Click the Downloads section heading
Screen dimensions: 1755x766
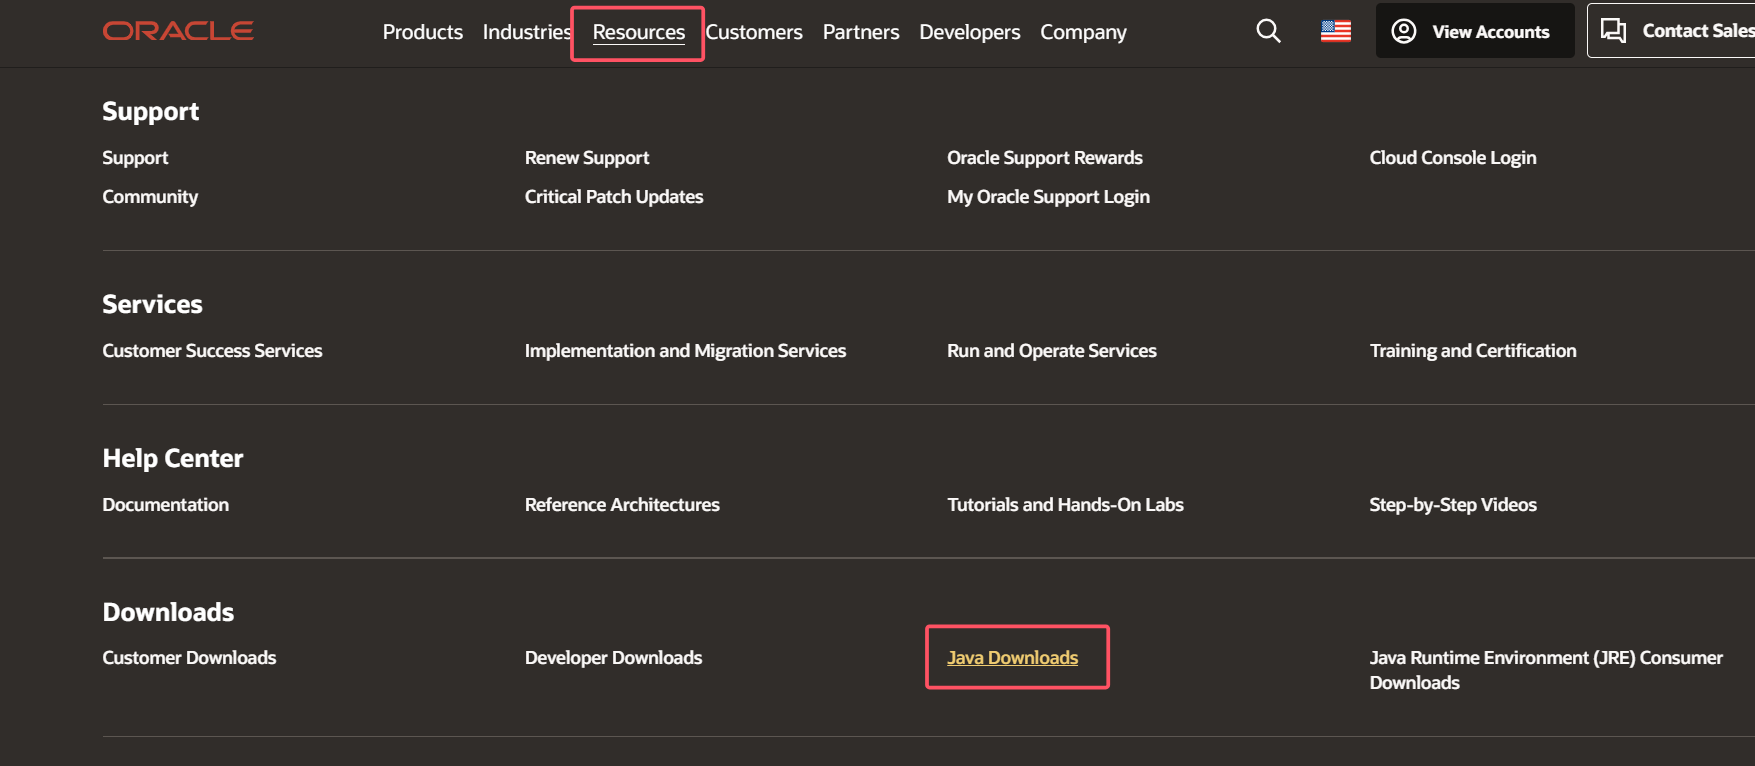click(168, 612)
